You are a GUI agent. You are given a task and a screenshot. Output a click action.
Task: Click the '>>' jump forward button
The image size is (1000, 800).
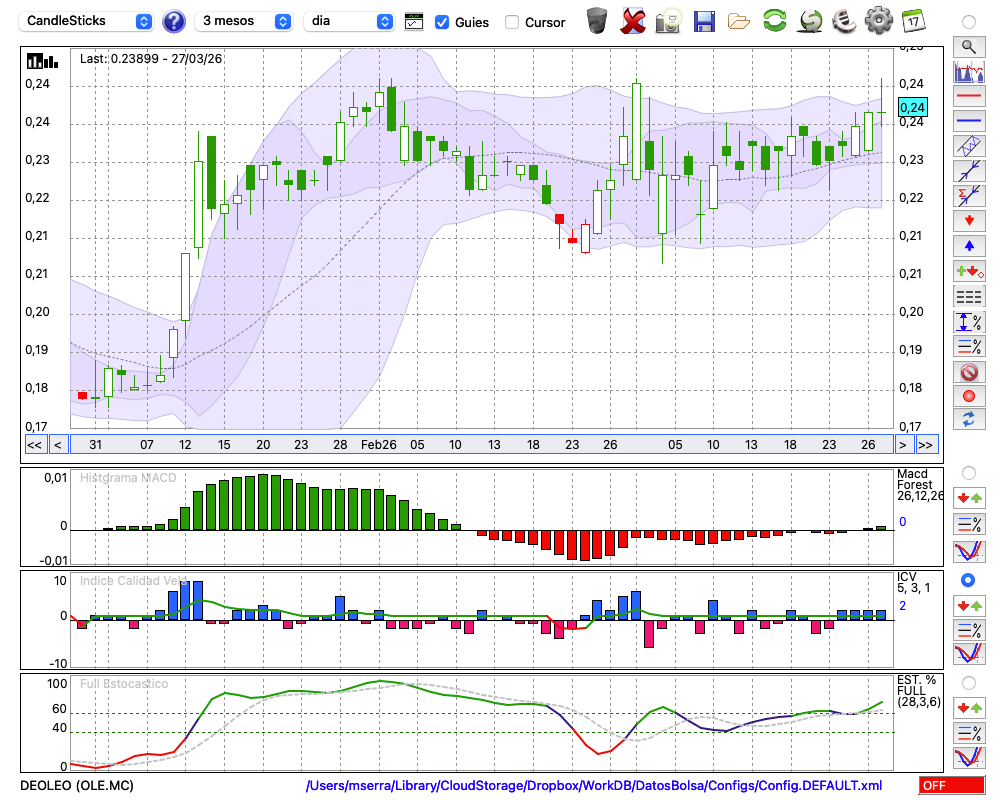coord(926,444)
